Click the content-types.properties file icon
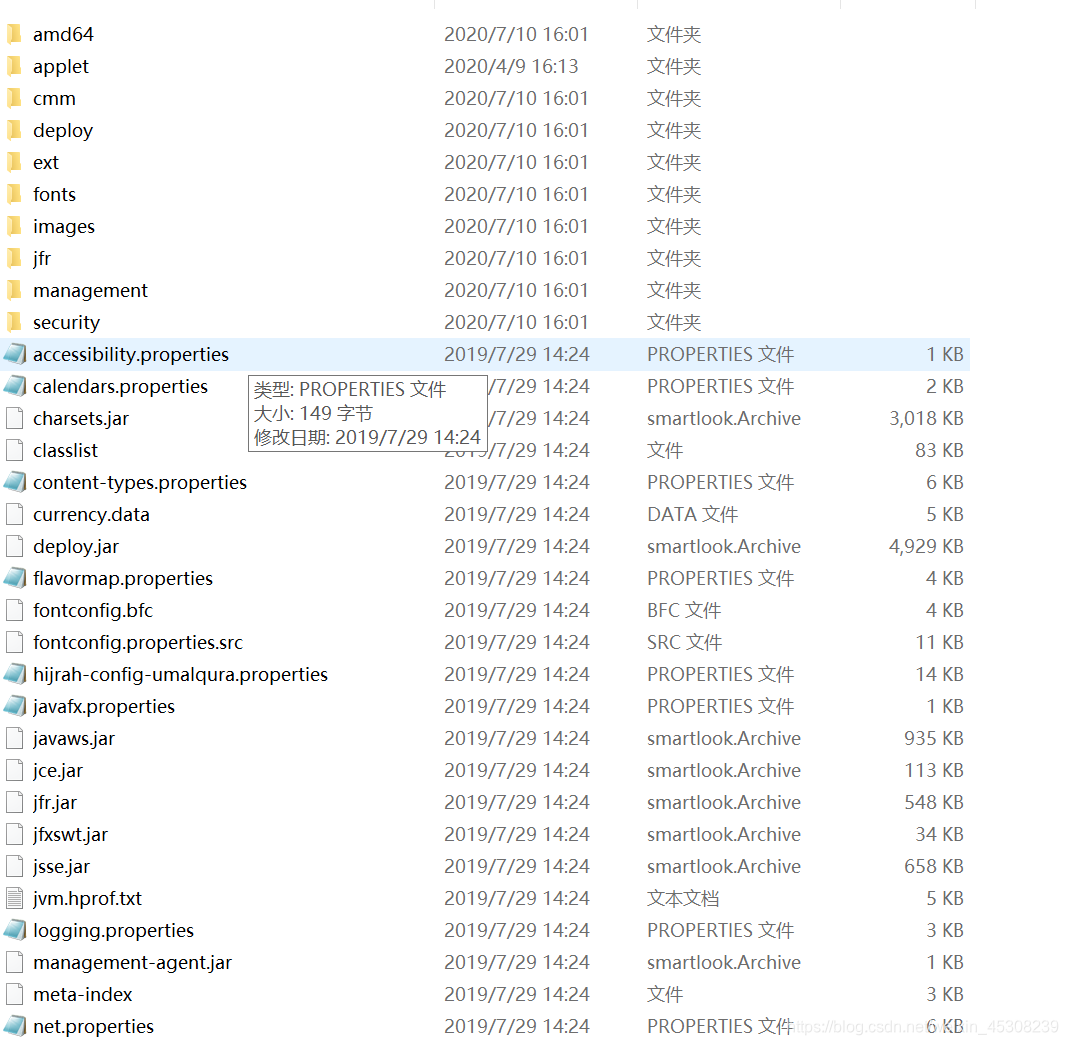The height and width of the screenshot is (1045, 1068). coord(14,482)
